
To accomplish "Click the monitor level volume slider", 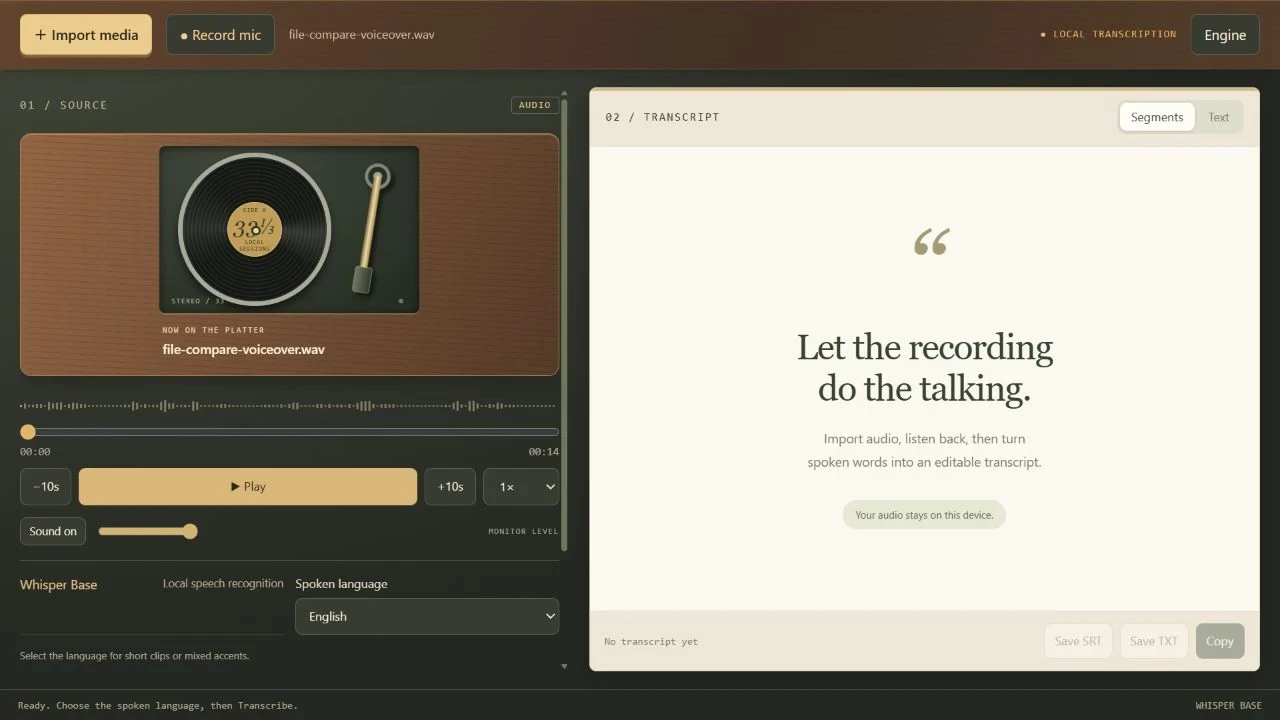I will (148, 531).
